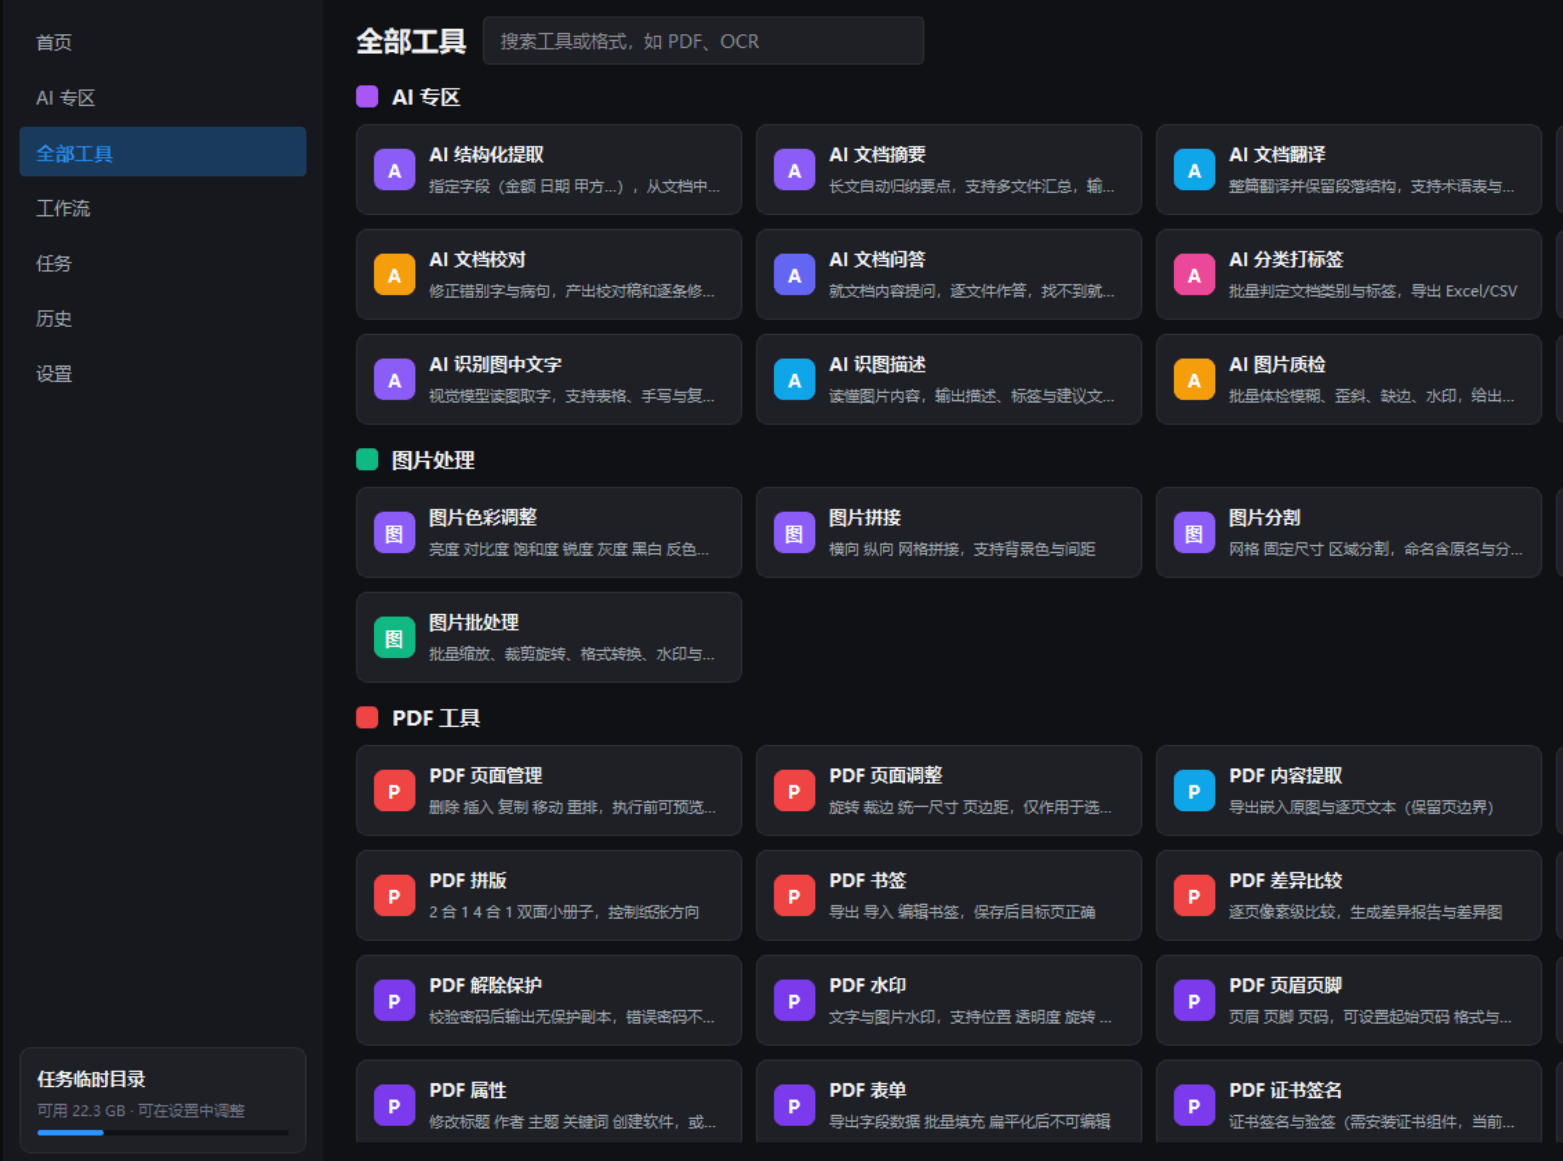Select 全部工具 in the sidebar
This screenshot has height=1161, width=1563.
pos(163,152)
